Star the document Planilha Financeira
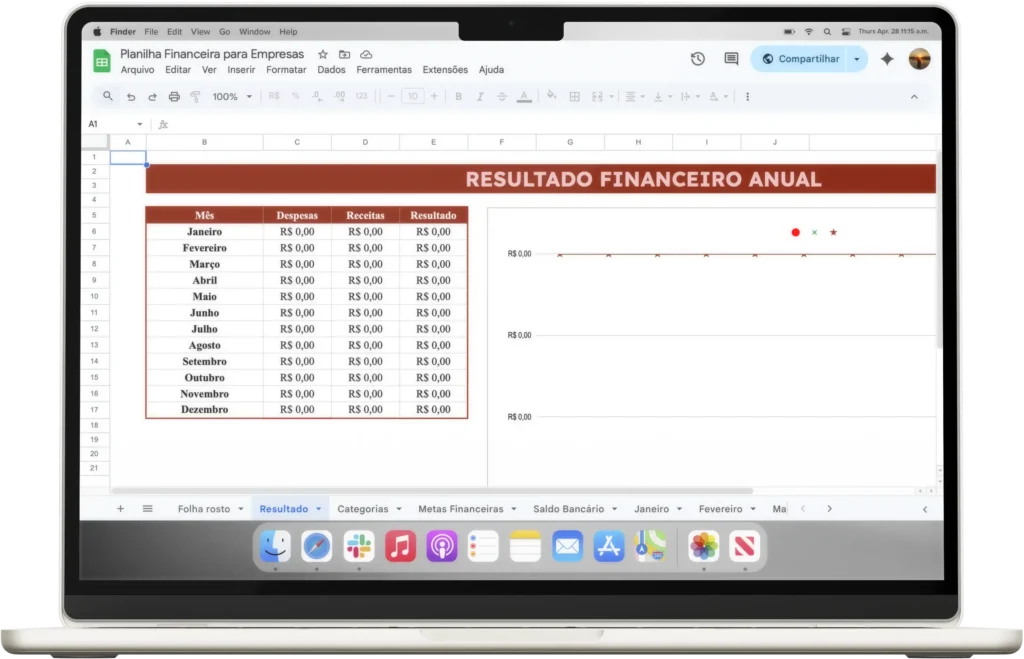 click(323, 54)
